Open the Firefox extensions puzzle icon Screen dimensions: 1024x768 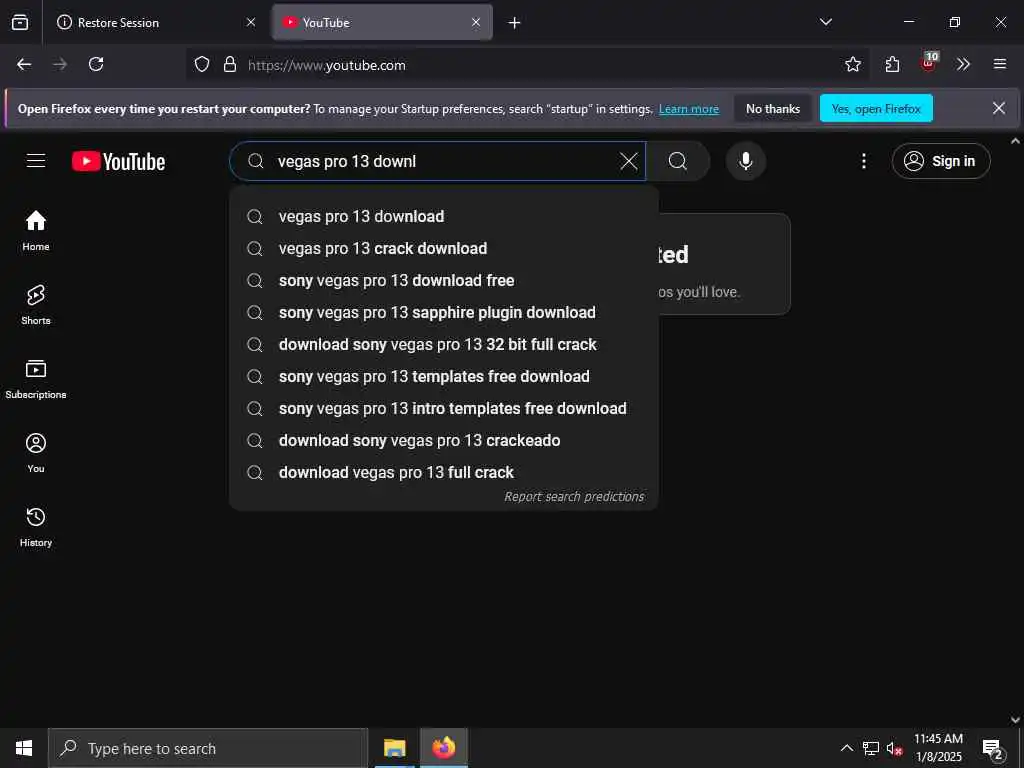(892, 64)
